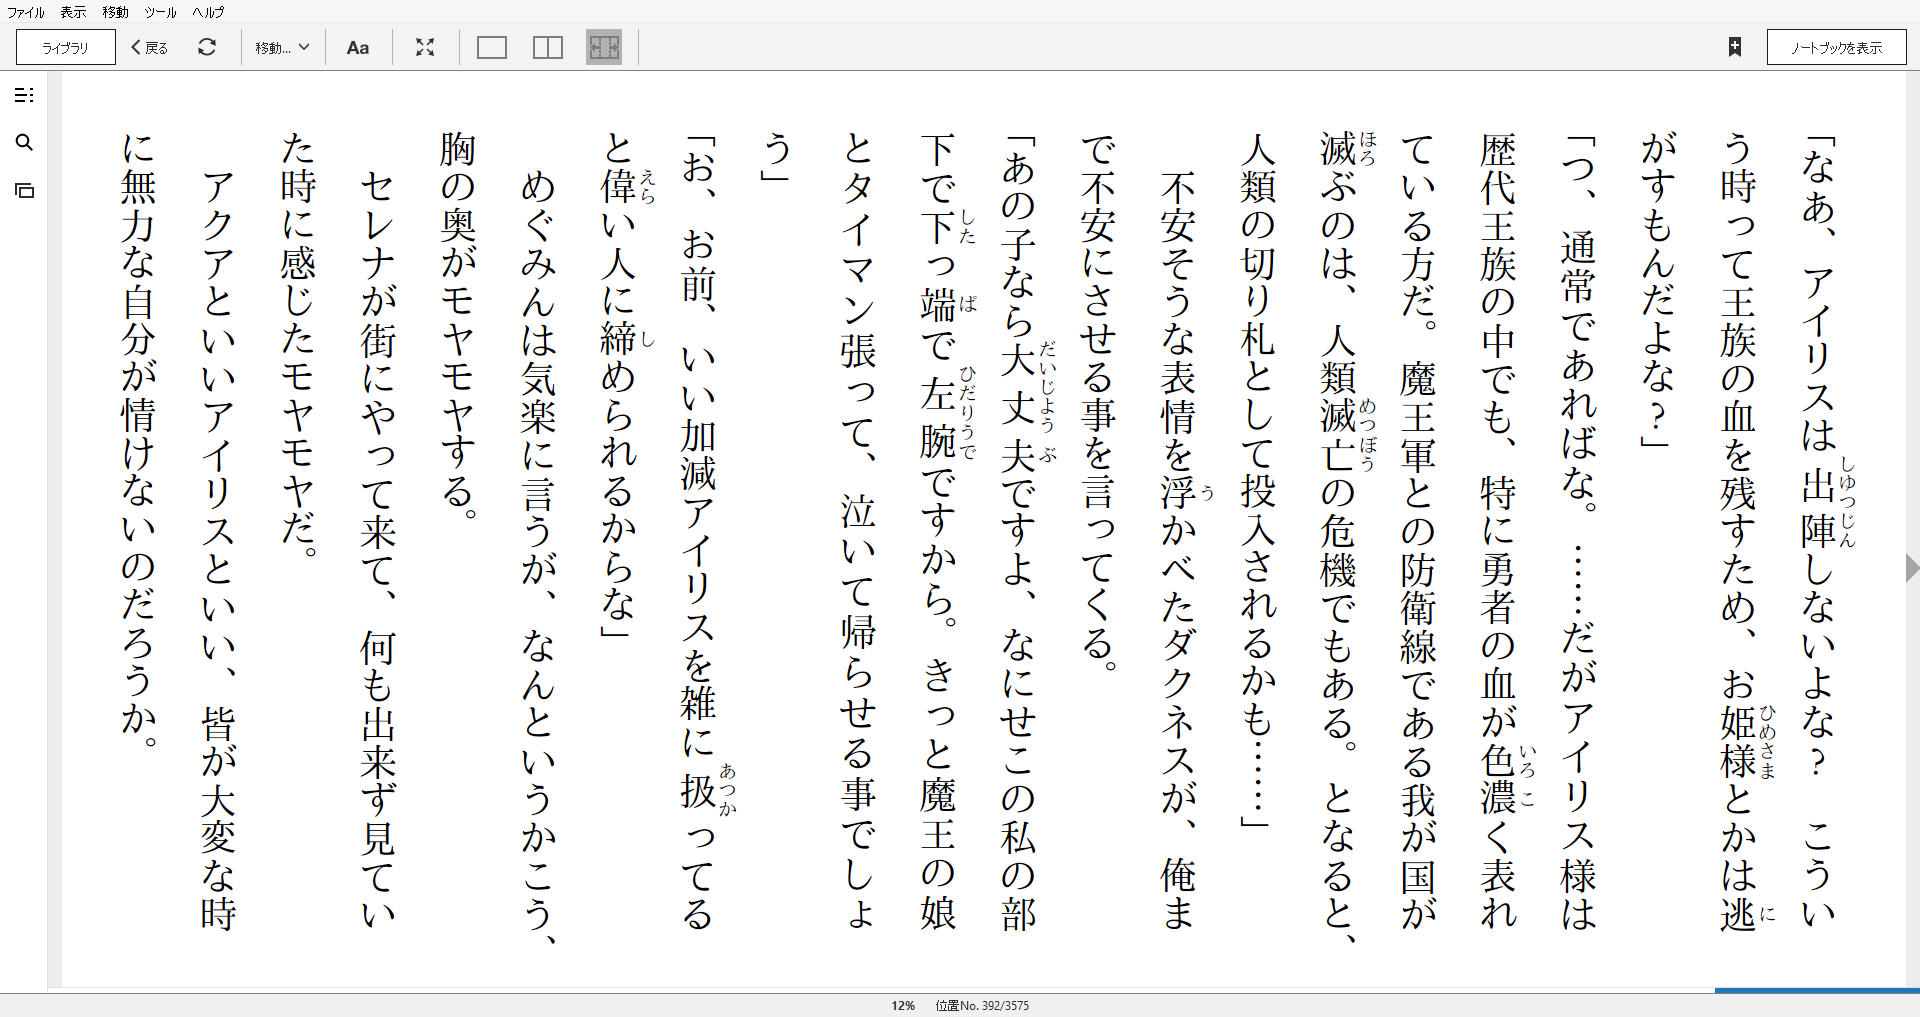1920x1017 pixels.
Task: Enter fullscreen reading mode
Action: 425,46
